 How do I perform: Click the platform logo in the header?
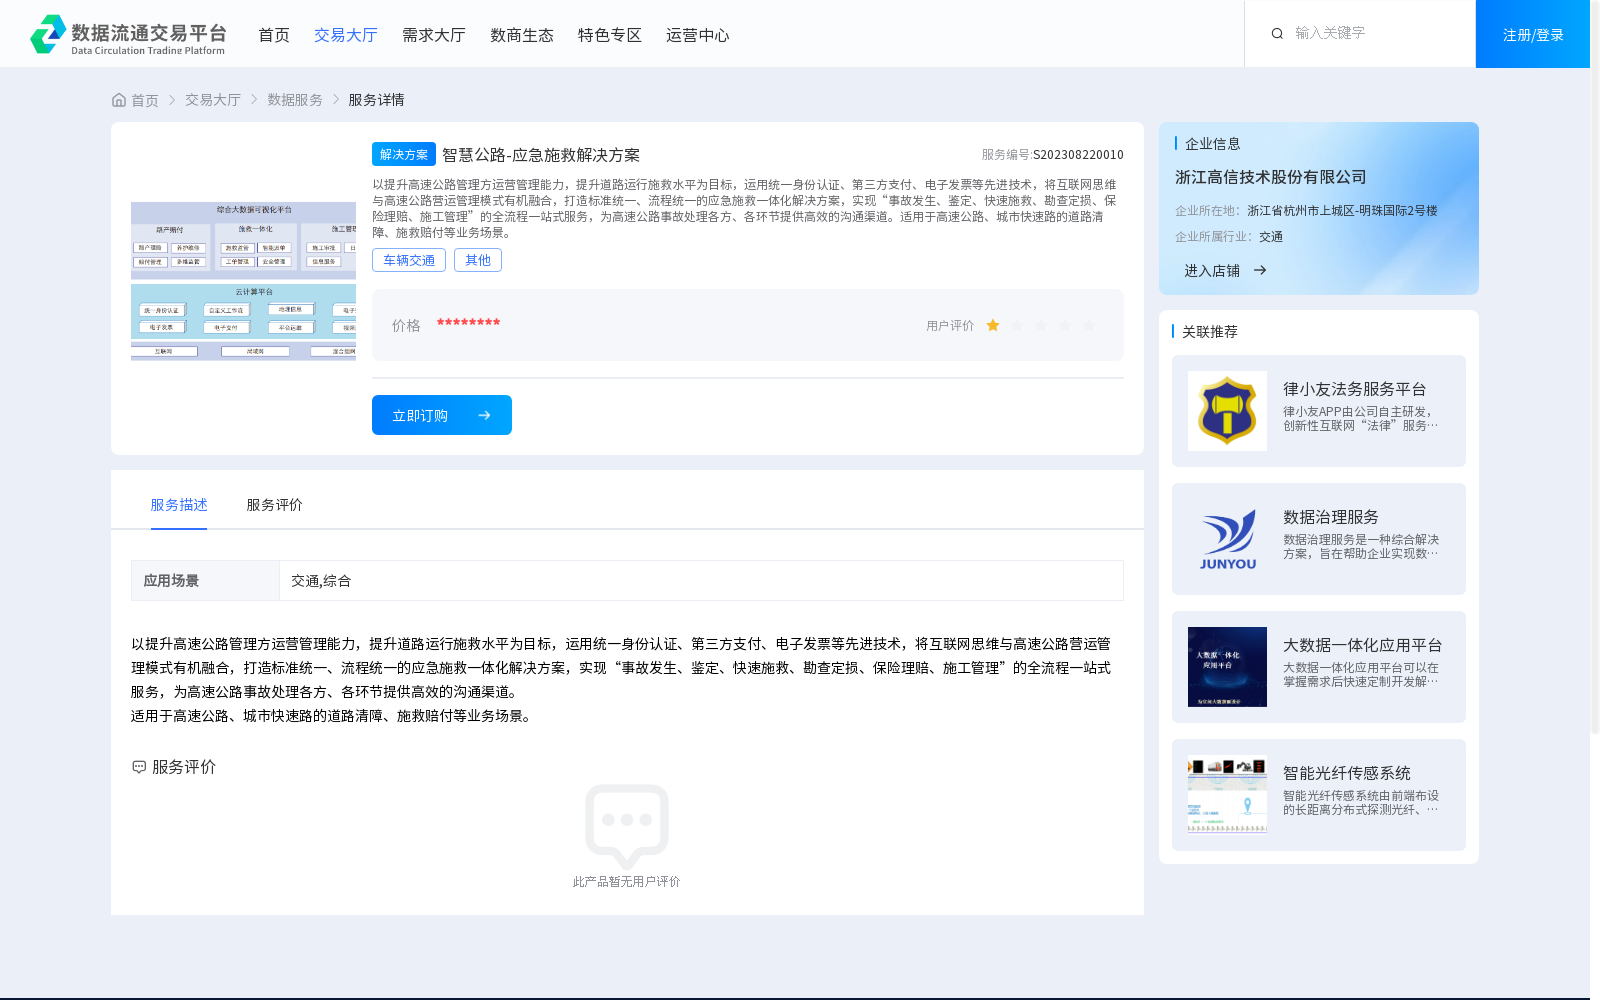tap(128, 34)
